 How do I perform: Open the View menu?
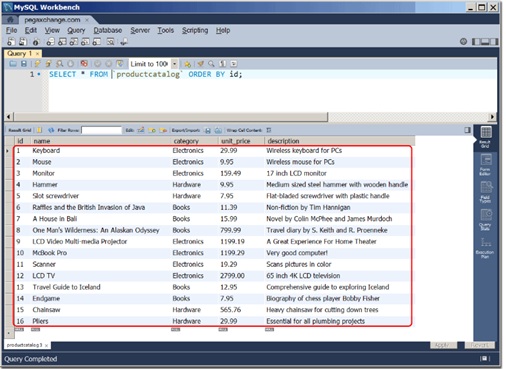point(52,30)
